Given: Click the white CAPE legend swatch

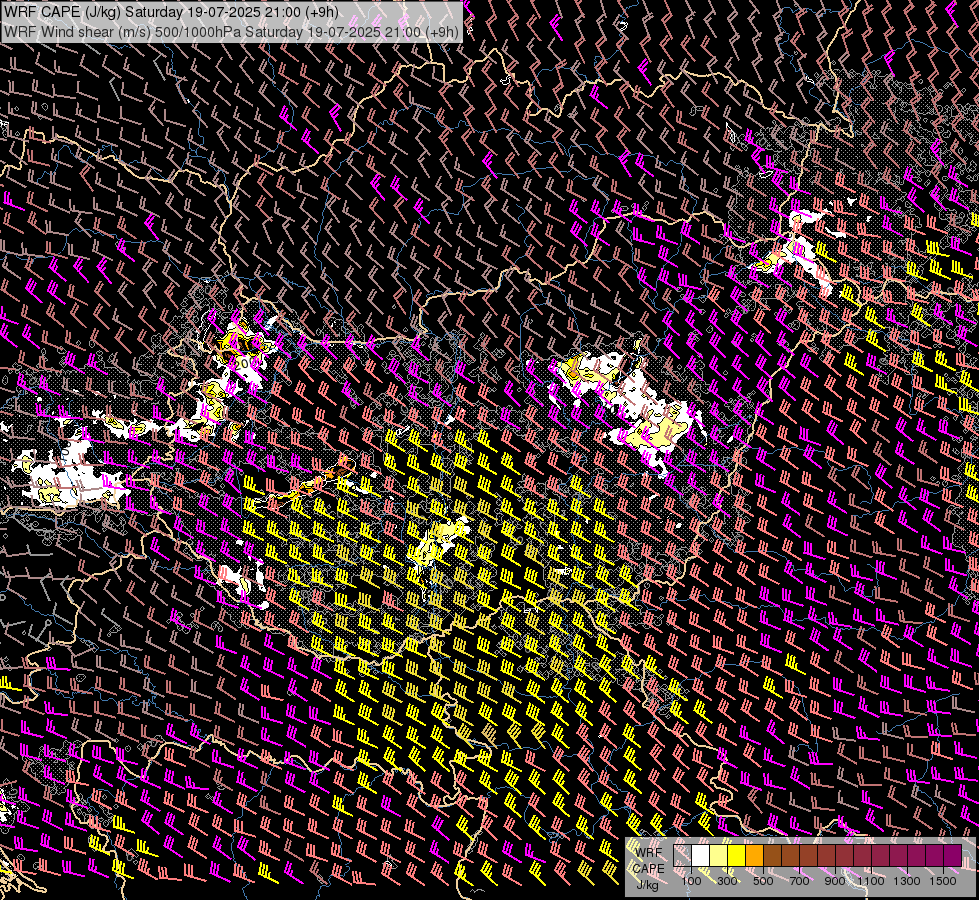Looking at the screenshot, I should 701,855.
